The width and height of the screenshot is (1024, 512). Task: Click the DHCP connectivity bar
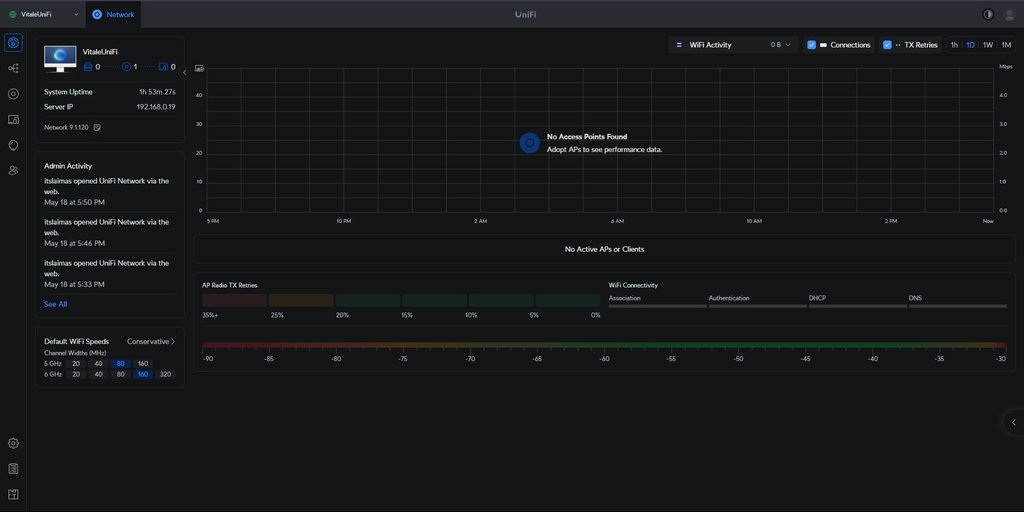[857, 306]
